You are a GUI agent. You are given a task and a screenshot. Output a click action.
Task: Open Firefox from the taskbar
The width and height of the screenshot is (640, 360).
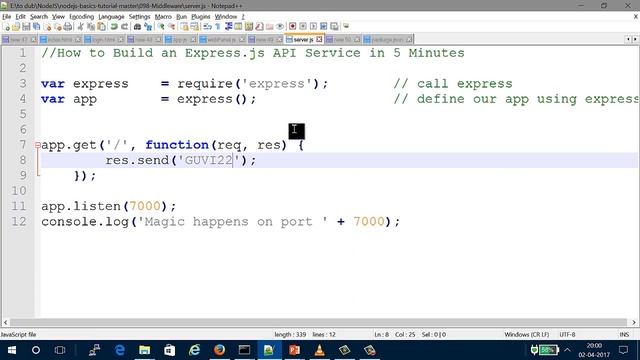coord(219,350)
